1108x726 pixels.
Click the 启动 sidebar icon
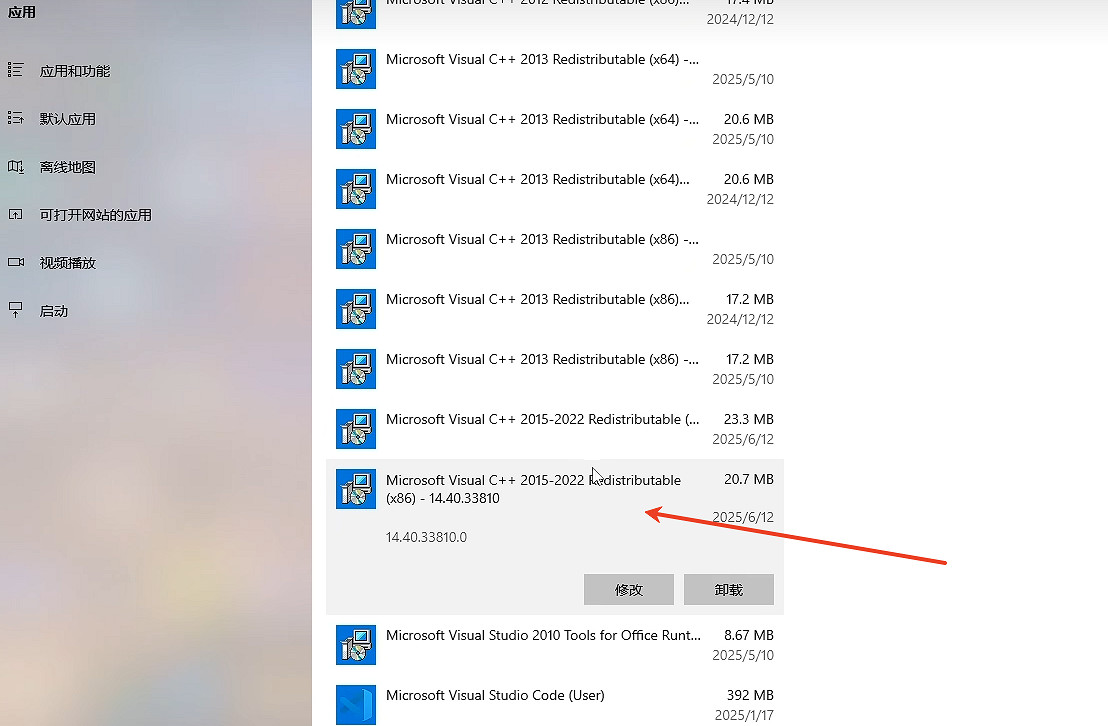20,311
